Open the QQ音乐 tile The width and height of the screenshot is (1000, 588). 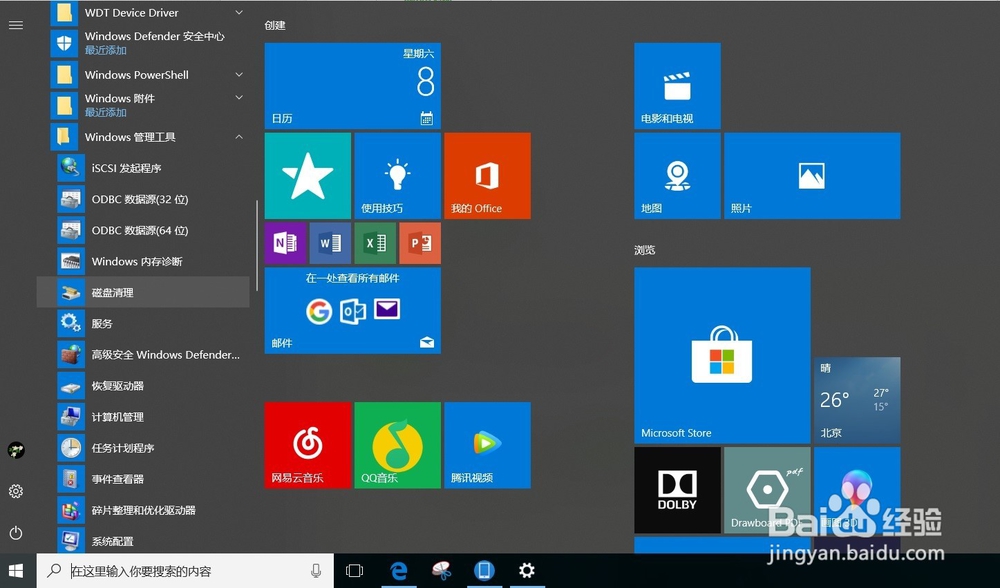397,445
